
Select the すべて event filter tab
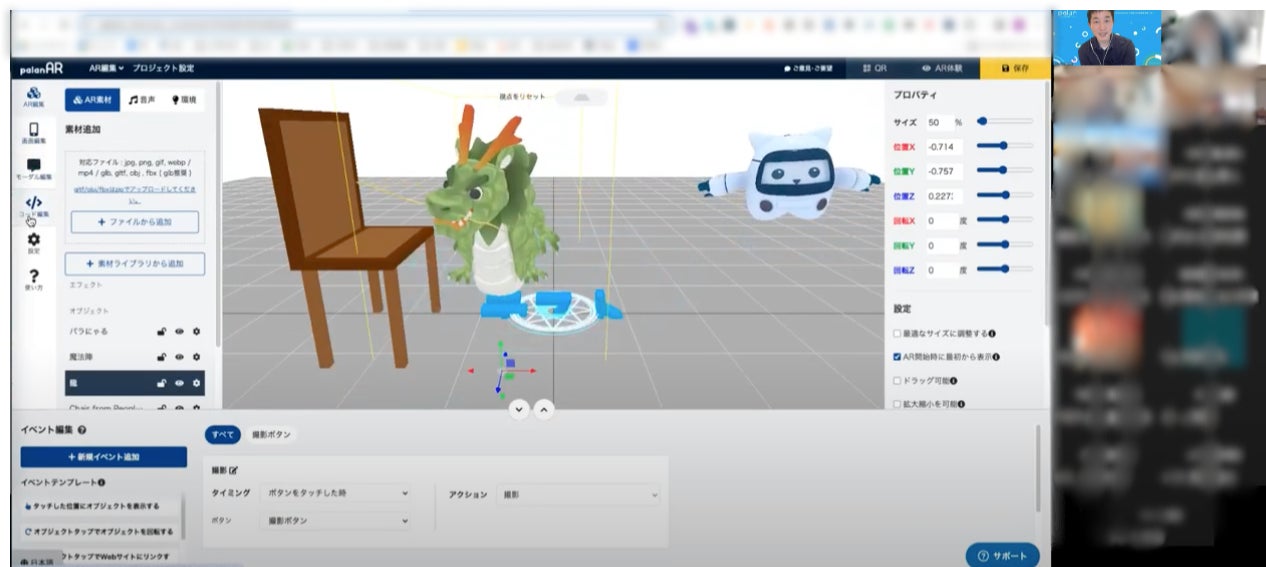[x=222, y=435]
